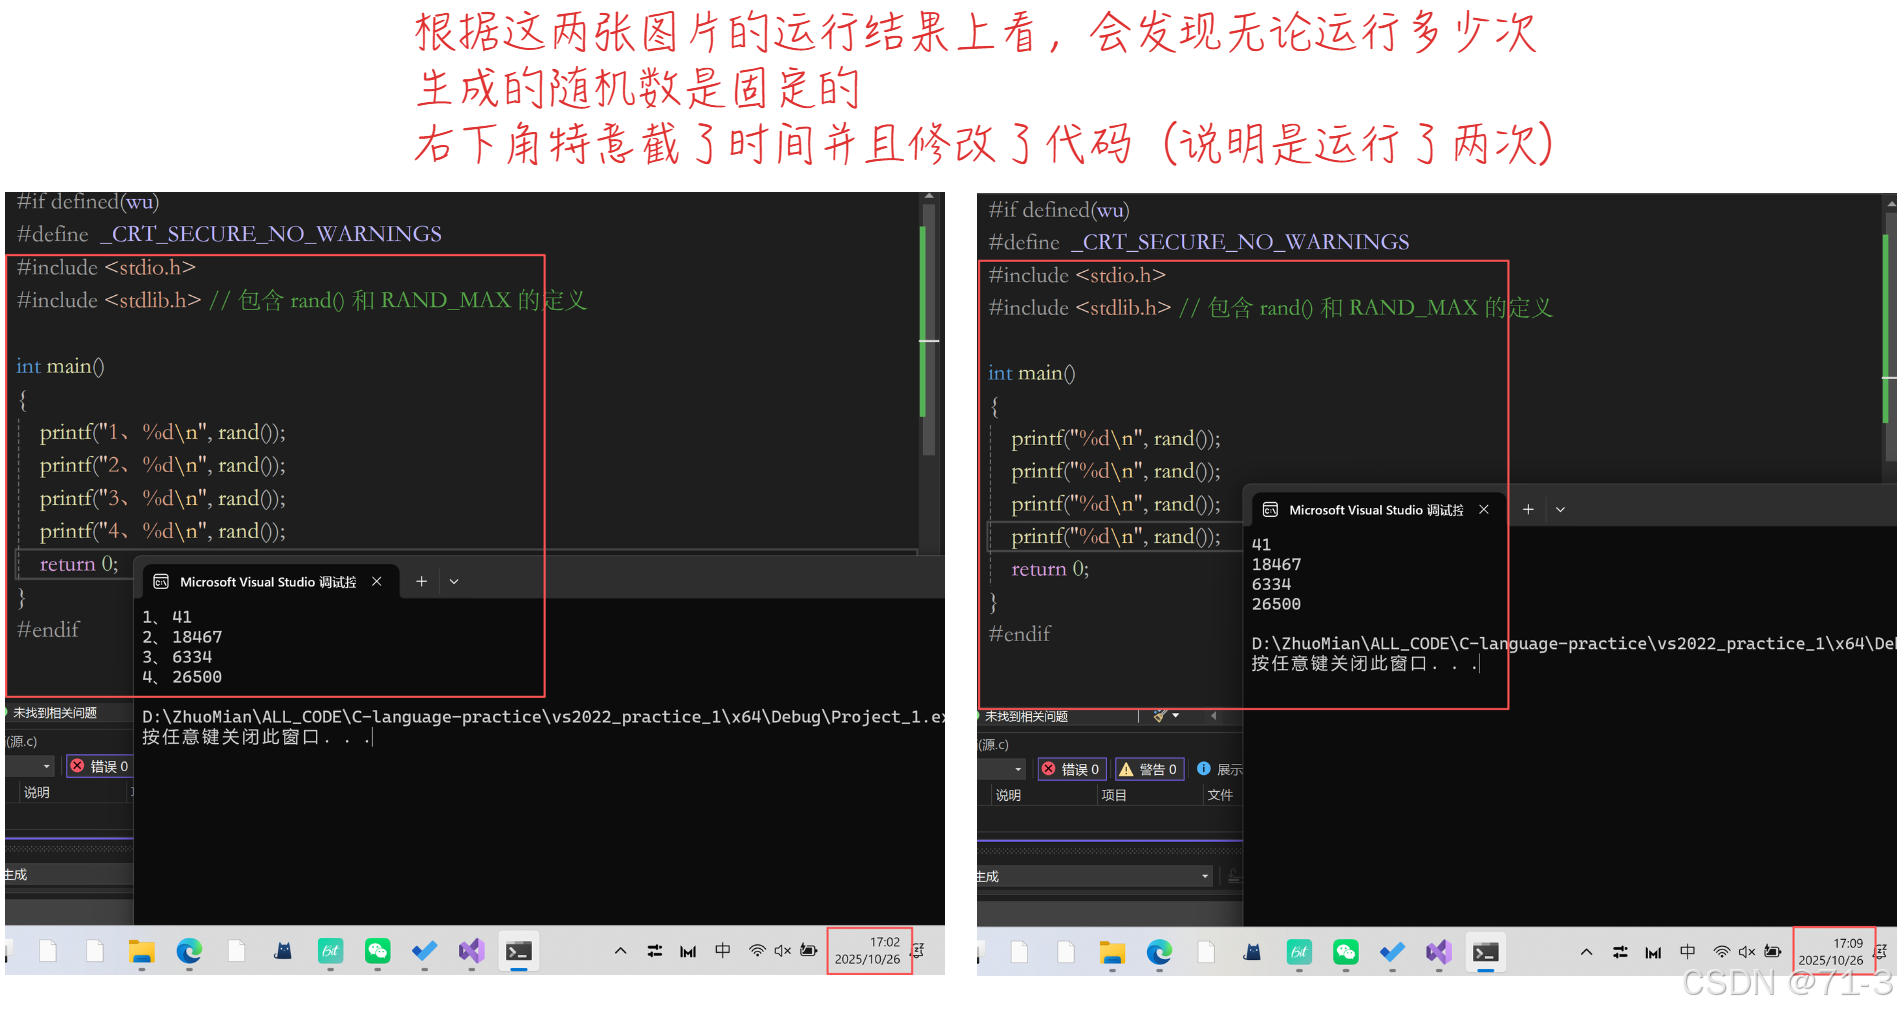
Task: Select the terminal icon in right taskbar
Action: 1486,952
